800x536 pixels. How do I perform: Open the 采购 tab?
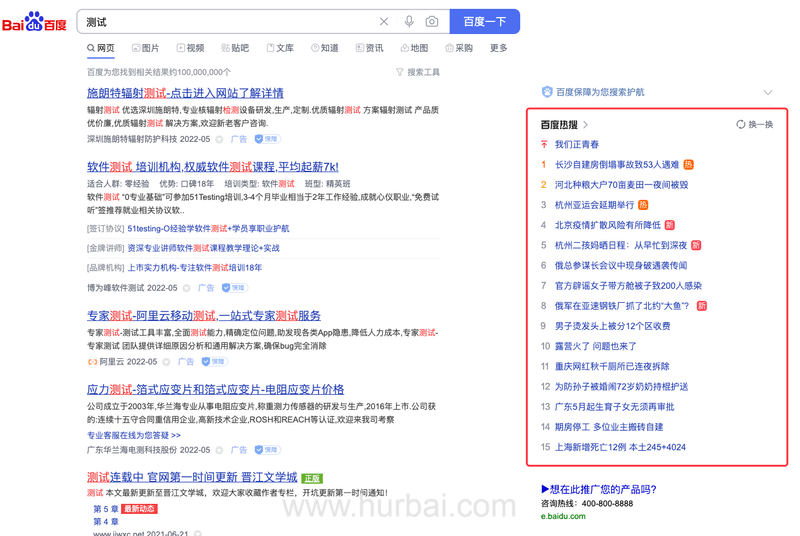459,48
